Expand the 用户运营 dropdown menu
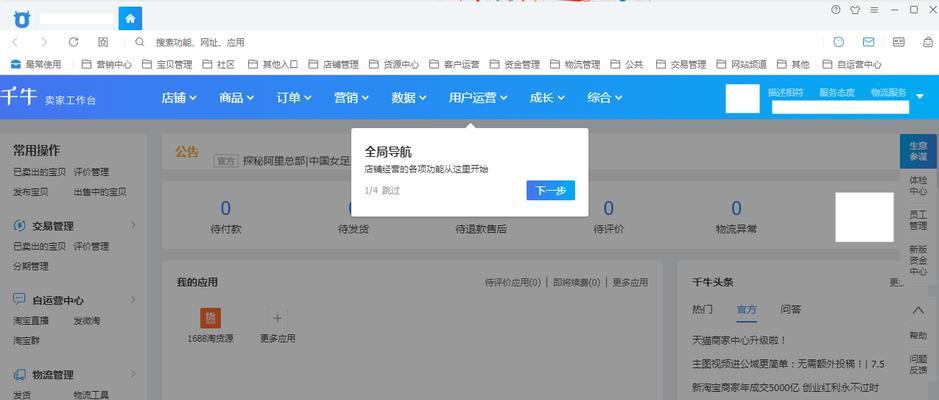The image size is (939, 400). point(478,98)
